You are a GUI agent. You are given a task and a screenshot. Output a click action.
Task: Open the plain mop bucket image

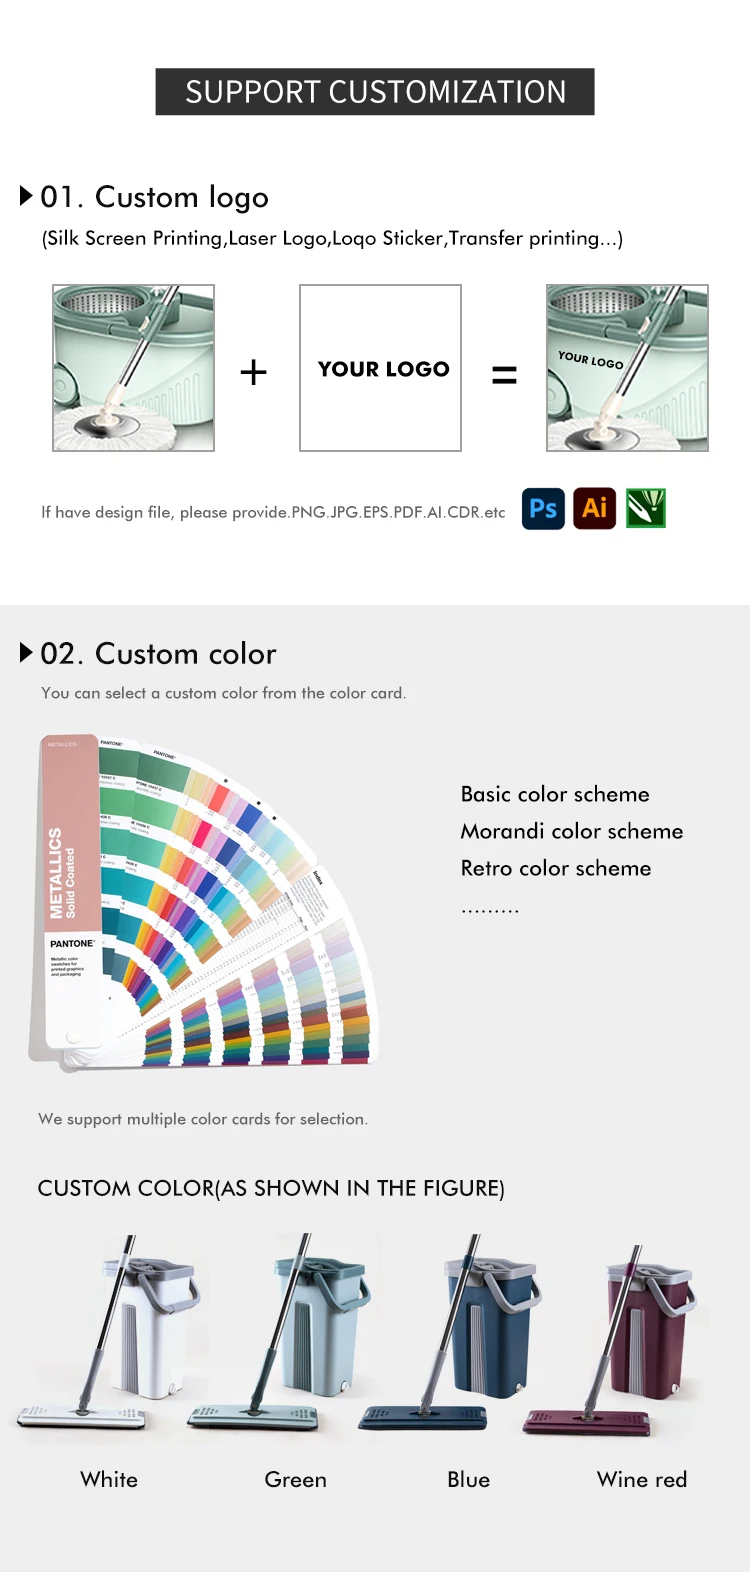coord(134,368)
